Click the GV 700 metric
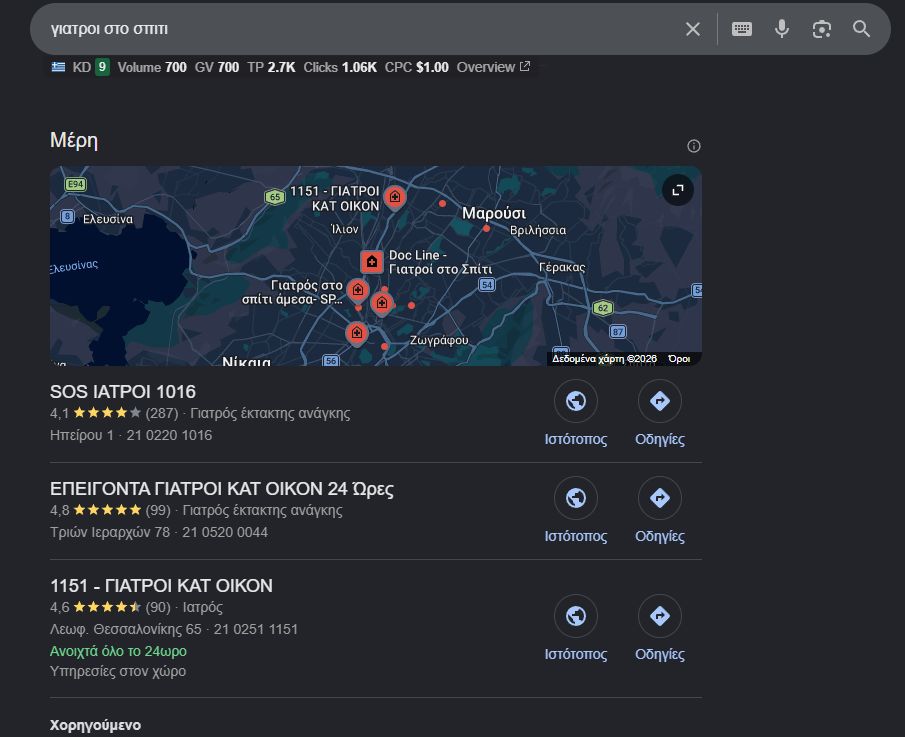 [216, 68]
